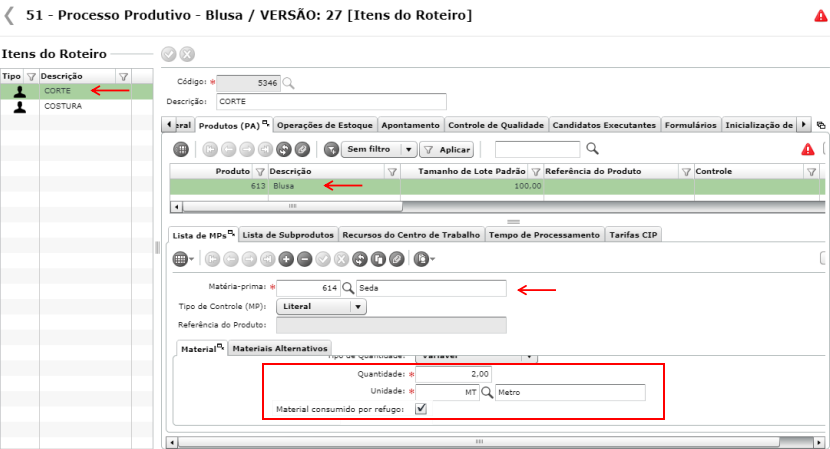Go to last record in Produtos toolbar
This screenshot has height=449, width=830.
pyautogui.click(x=265, y=150)
